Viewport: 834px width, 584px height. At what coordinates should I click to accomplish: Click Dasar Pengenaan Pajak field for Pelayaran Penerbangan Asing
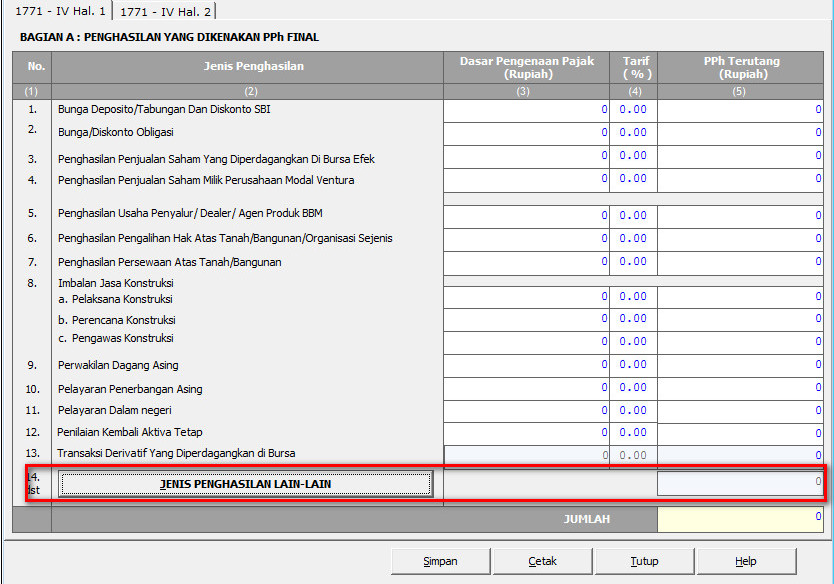[526, 389]
